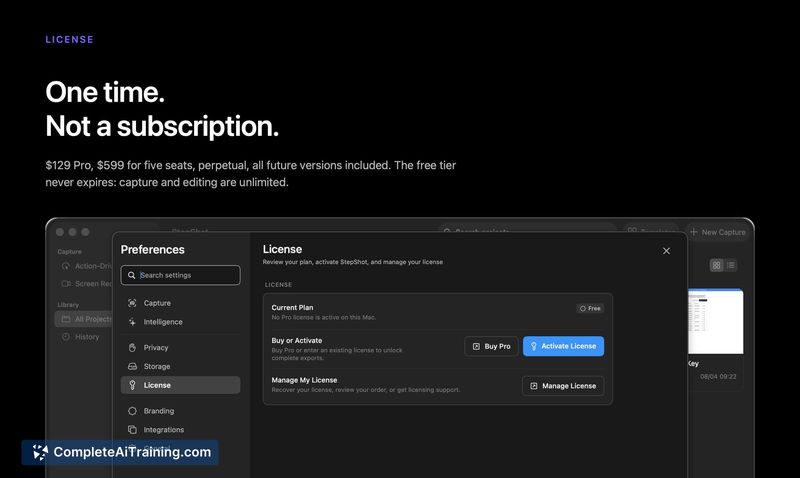This screenshot has width=800, height=478.
Task: Open Branding settings circle icon
Action: pyautogui.click(x=132, y=411)
